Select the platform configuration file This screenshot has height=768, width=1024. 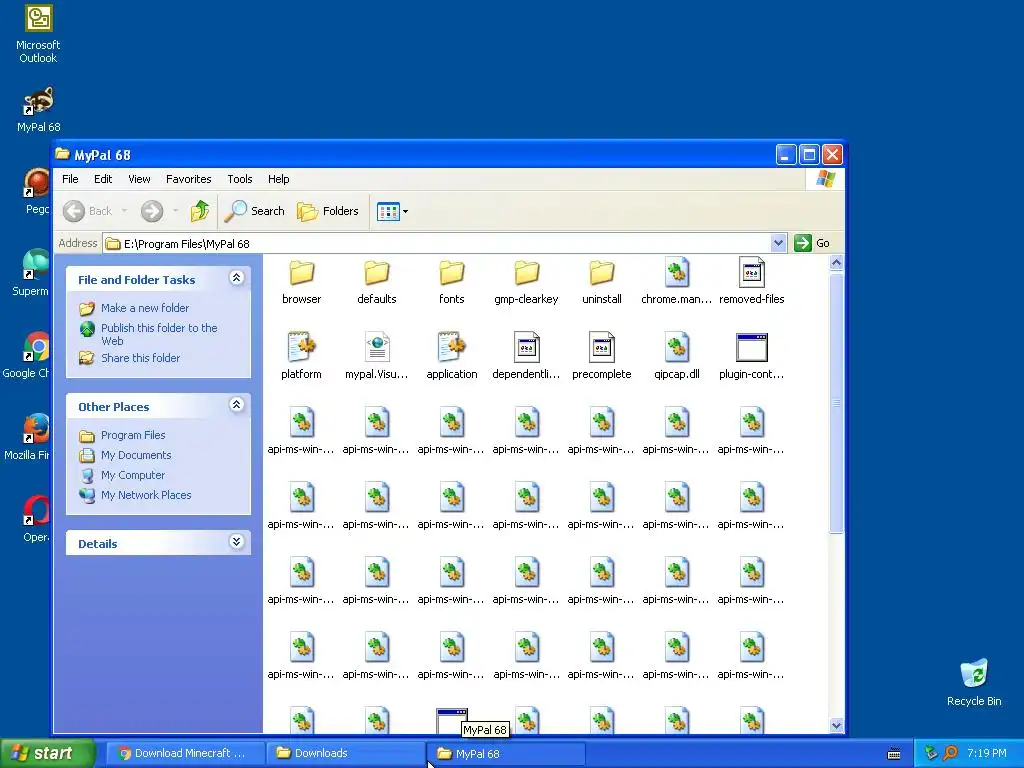point(301,357)
